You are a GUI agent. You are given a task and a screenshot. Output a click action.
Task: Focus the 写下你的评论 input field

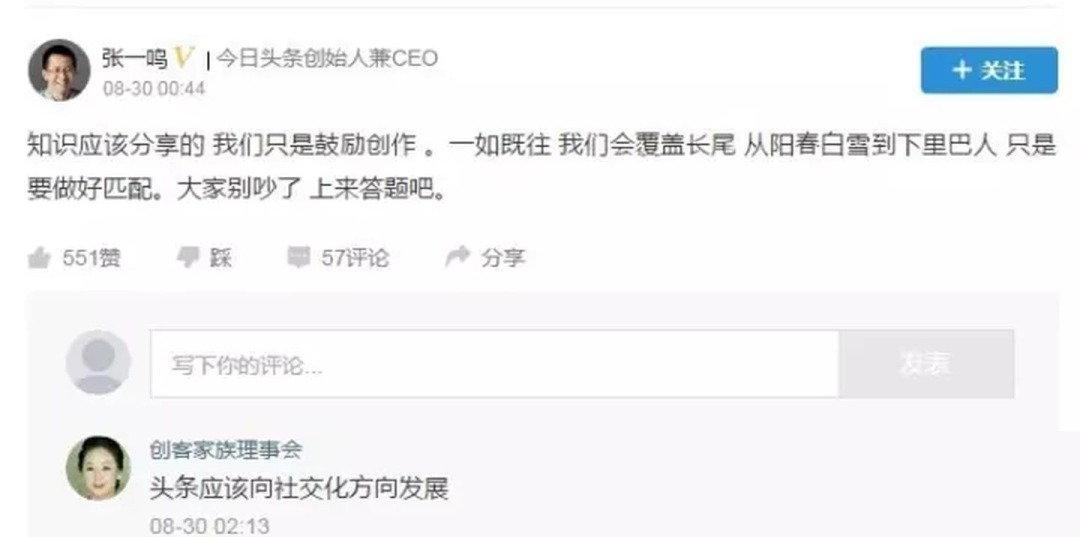coord(495,364)
